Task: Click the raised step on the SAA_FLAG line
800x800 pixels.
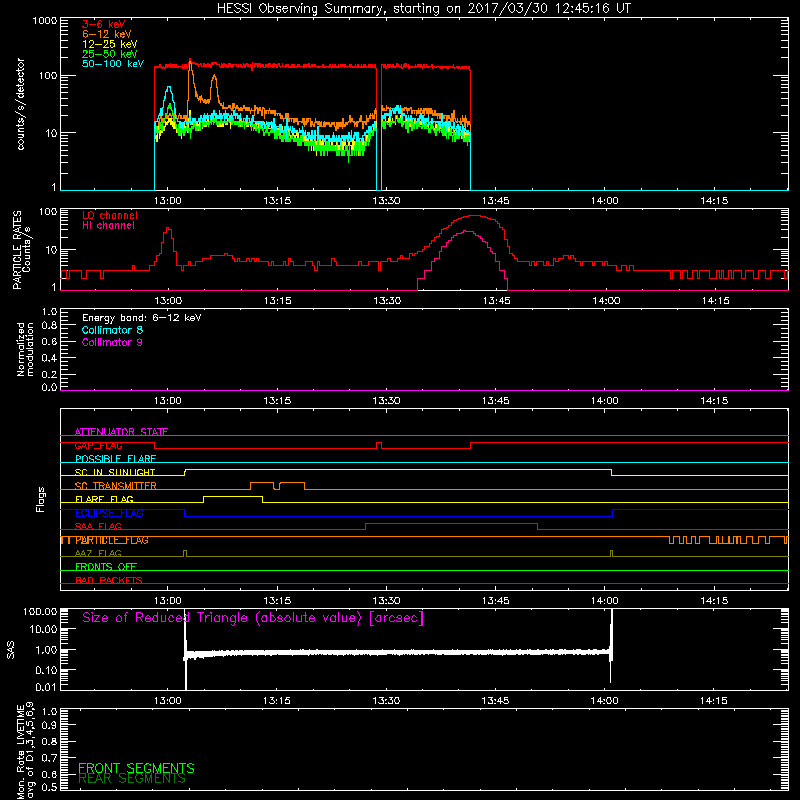Action: point(452,523)
